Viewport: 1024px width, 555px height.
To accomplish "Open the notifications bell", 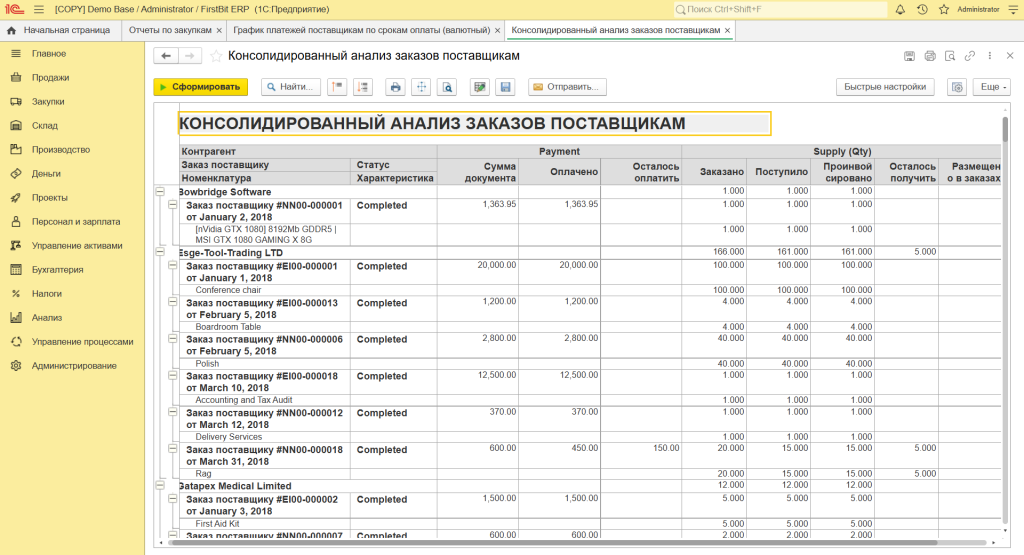I will [x=900, y=10].
